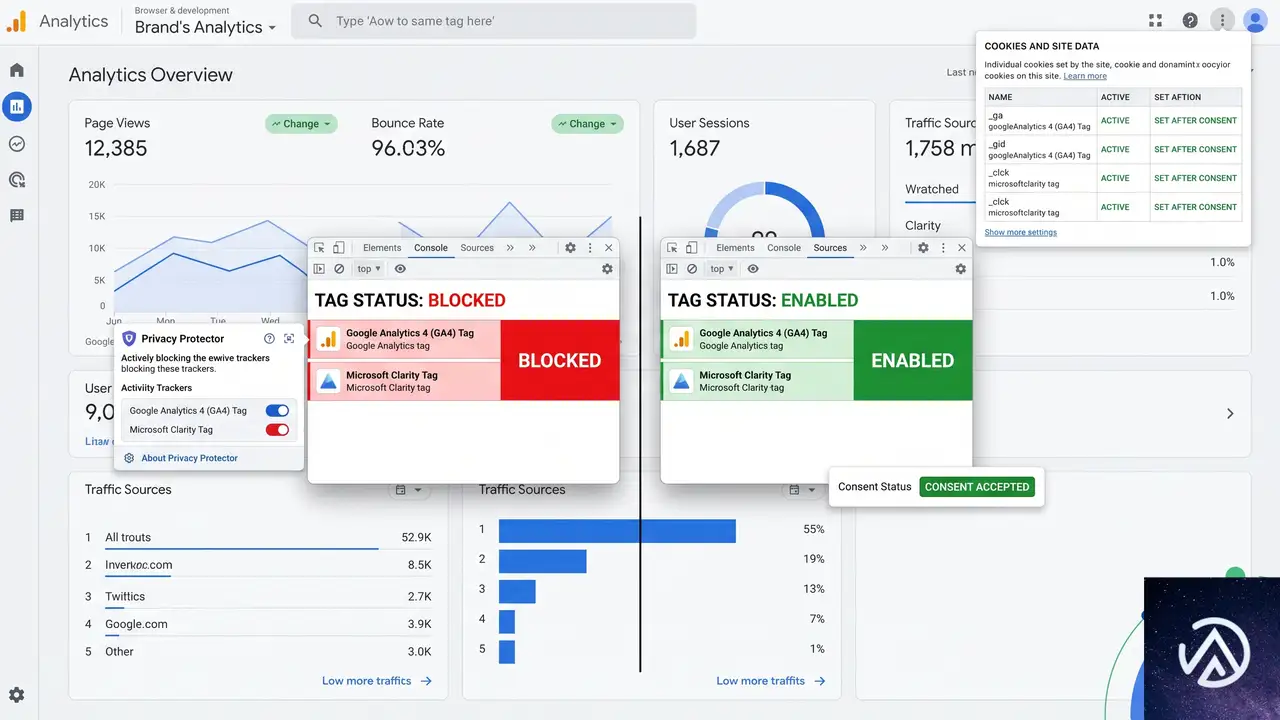The width and height of the screenshot is (1280, 720).
Task: Switch to Elements tab in BLOCKED DevTools
Action: pos(382,248)
